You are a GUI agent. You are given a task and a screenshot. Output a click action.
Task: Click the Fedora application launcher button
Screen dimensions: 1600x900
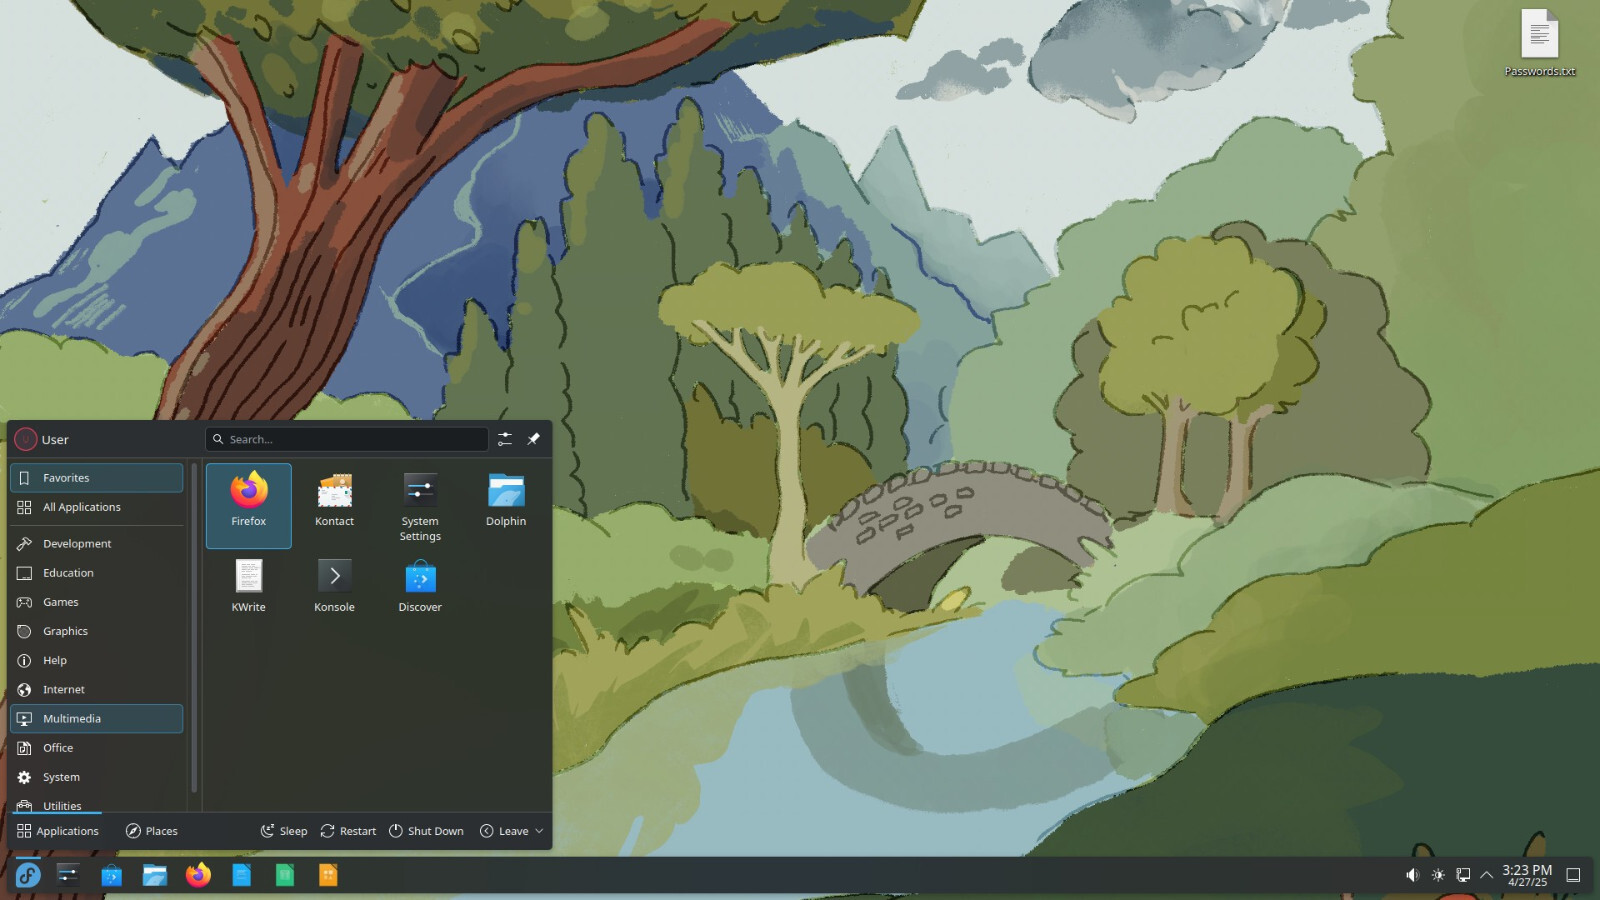click(x=28, y=875)
